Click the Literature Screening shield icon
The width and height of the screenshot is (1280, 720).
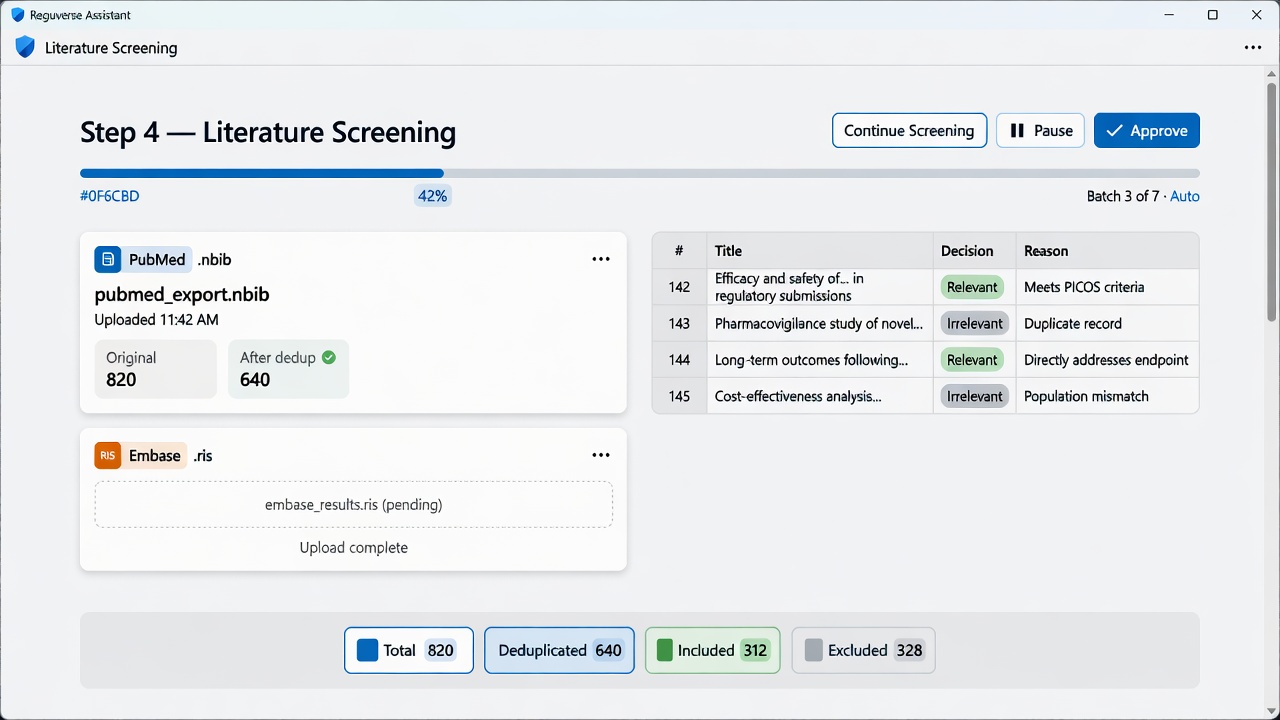click(25, 47)
